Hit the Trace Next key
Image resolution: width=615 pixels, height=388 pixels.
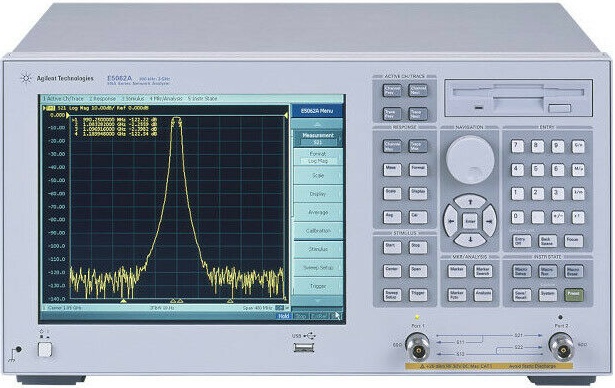coord(418,114)
